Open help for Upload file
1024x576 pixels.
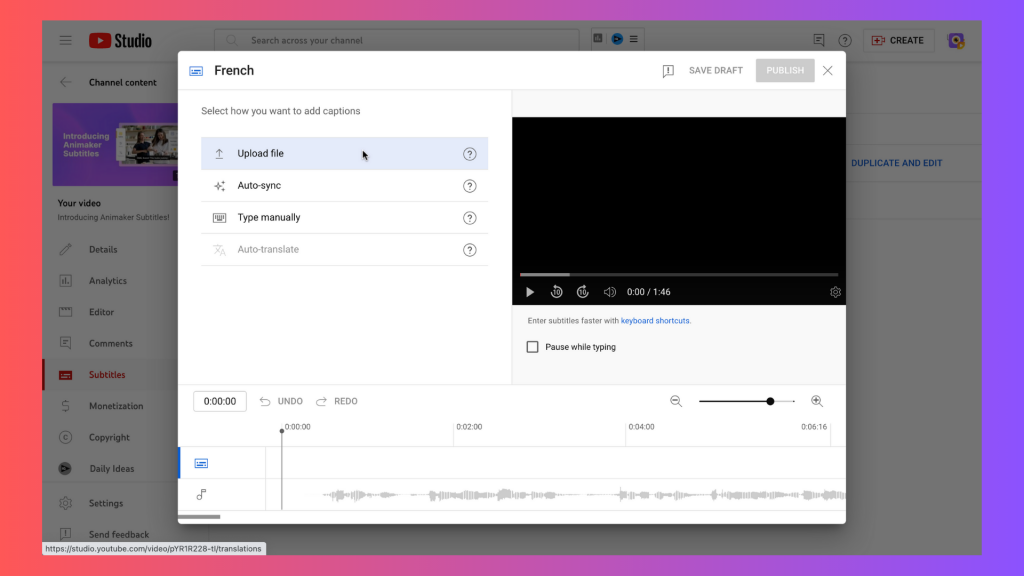click(470, 154)
